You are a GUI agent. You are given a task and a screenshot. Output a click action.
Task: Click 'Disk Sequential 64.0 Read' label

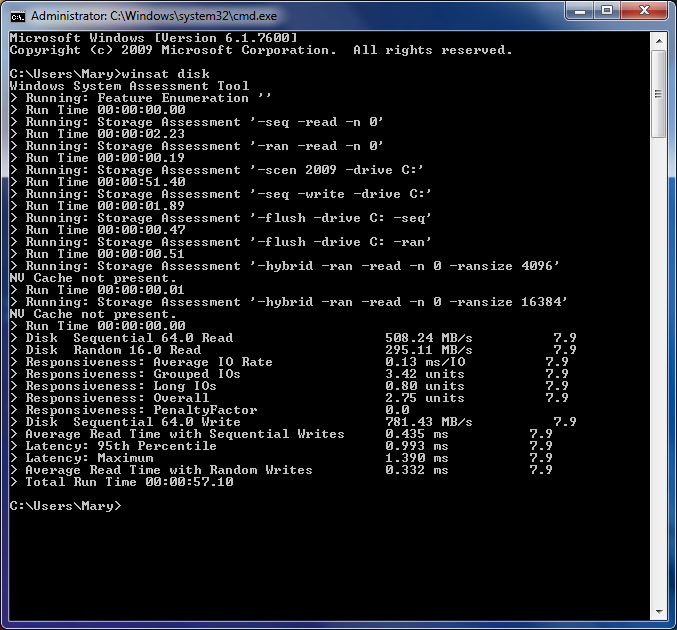coord(129,338)
